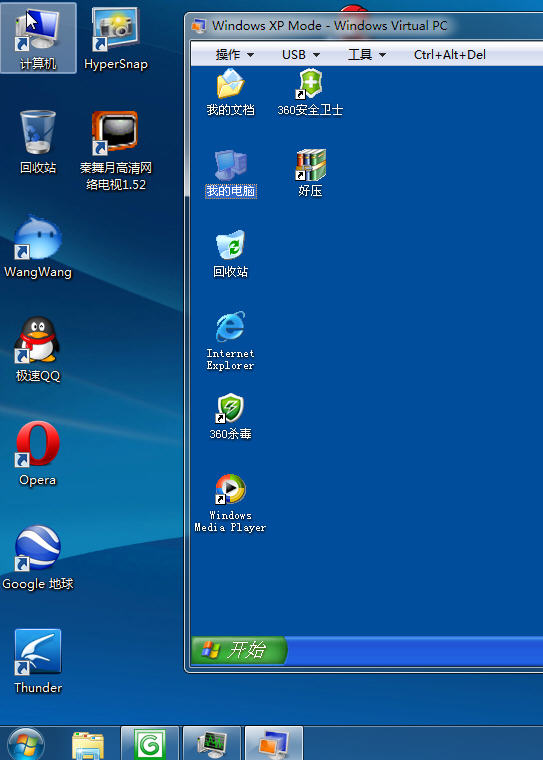Launch Windows Media Player shortcut

coord(230,503)
